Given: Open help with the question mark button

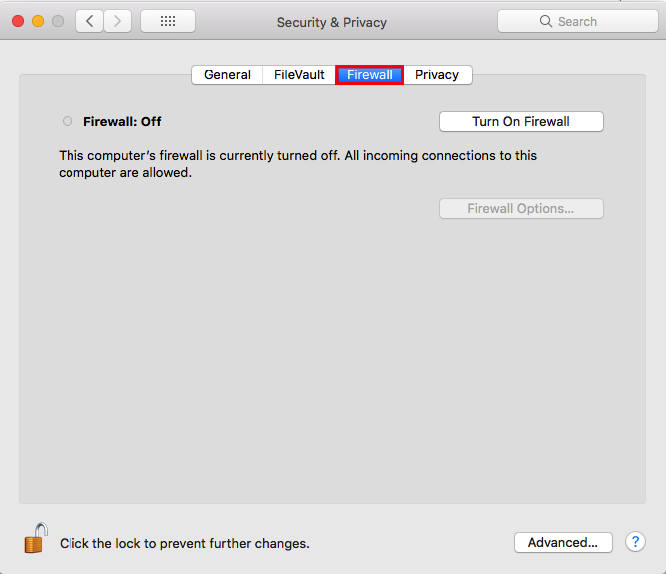Looking at the screenshot, I should [x=635, y=542].
